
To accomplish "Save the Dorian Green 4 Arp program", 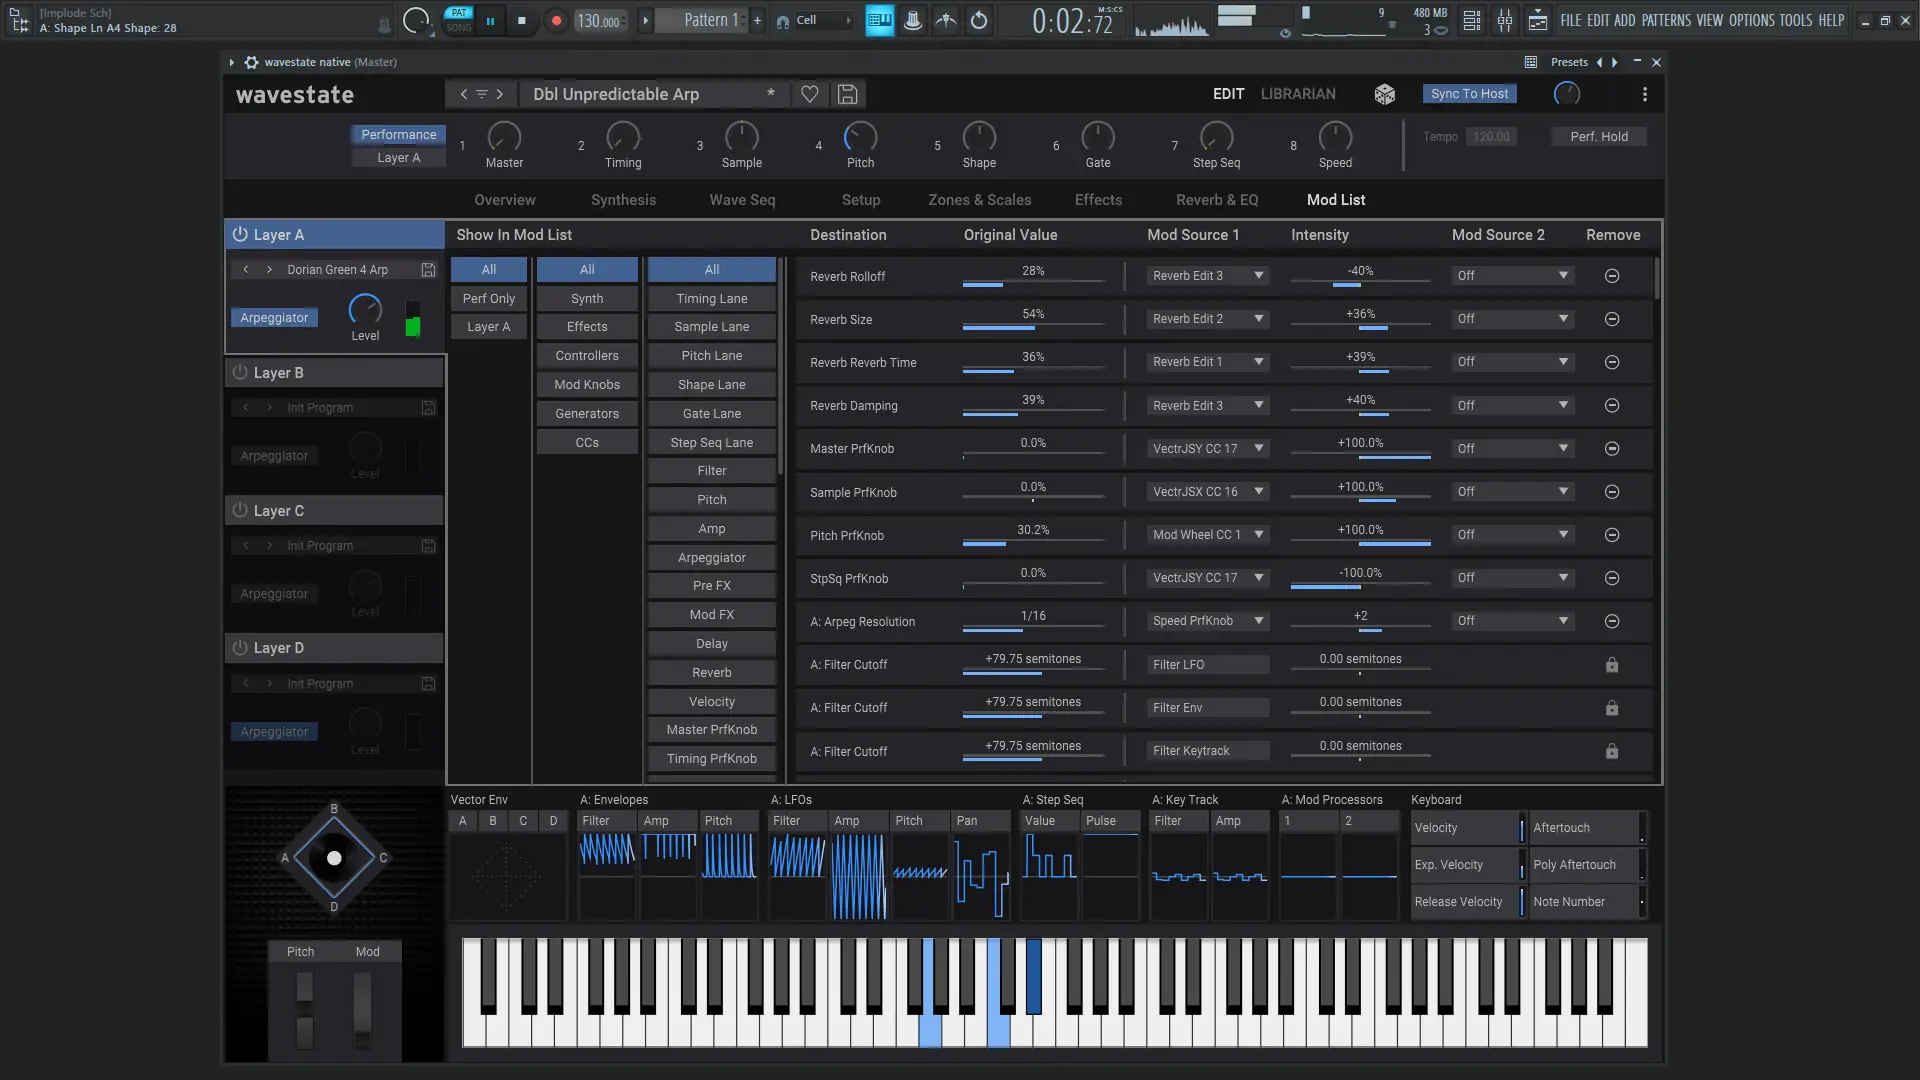I will tap(428, 270).
